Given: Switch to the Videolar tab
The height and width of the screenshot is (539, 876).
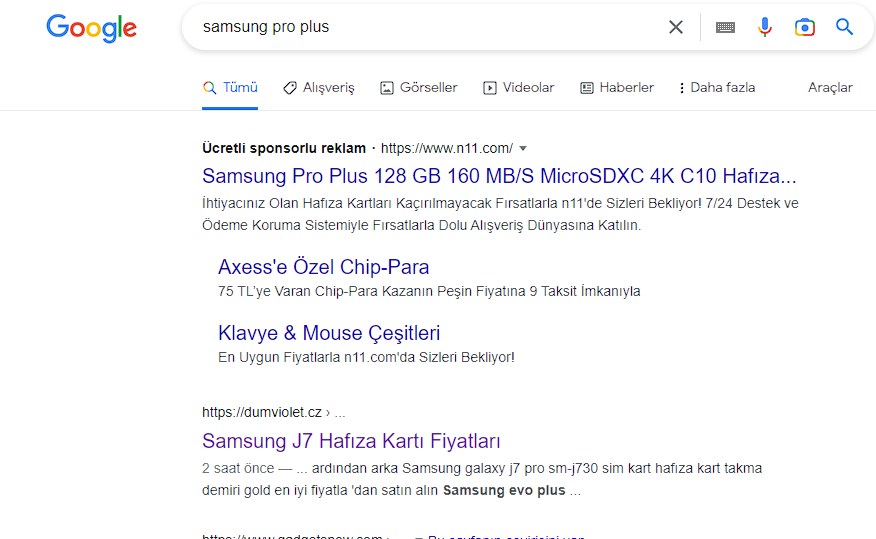Looking at the screenshot, I should point(518,88).
